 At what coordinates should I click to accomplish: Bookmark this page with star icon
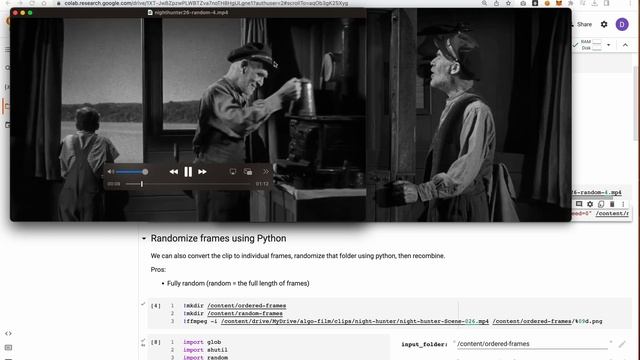(x=508, y=3)
